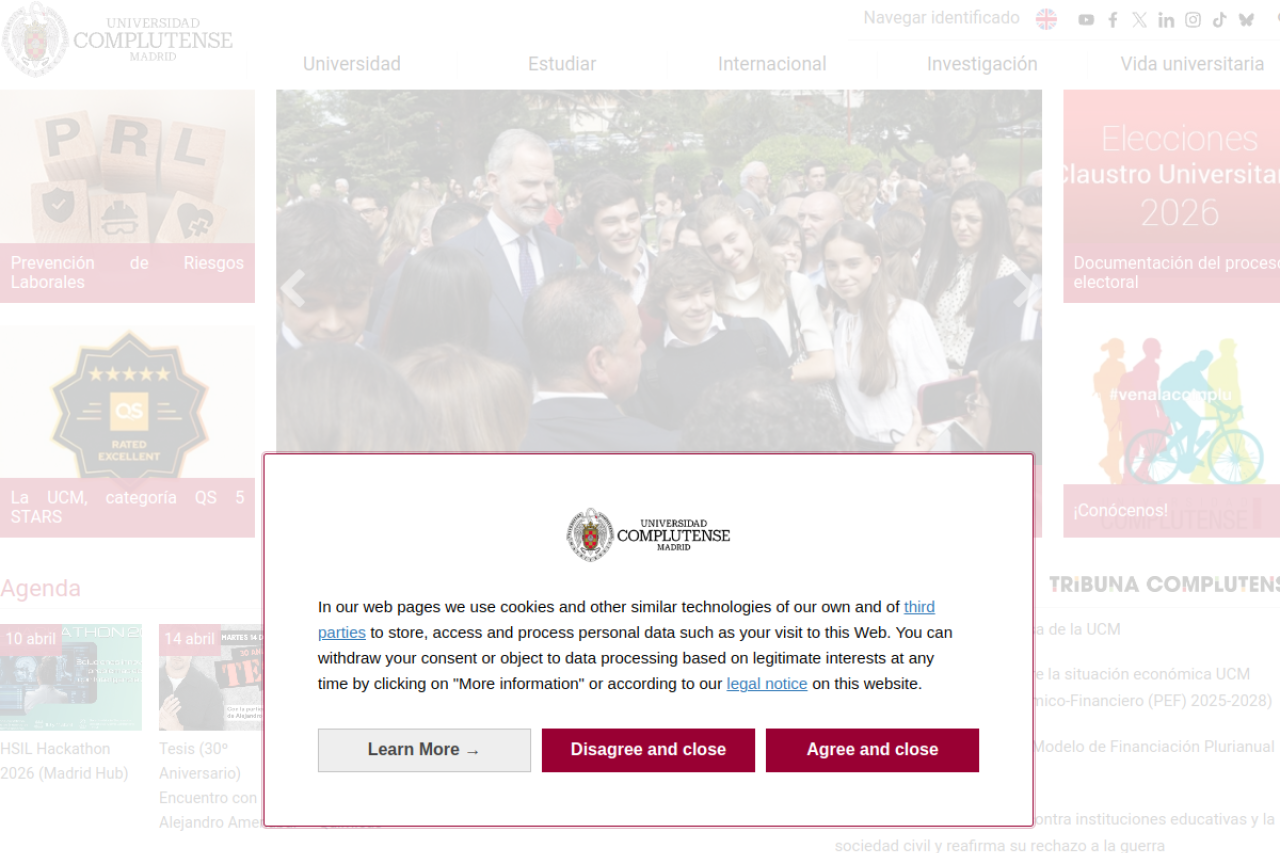Open Learn More cookie options

[x=424, y=750]
